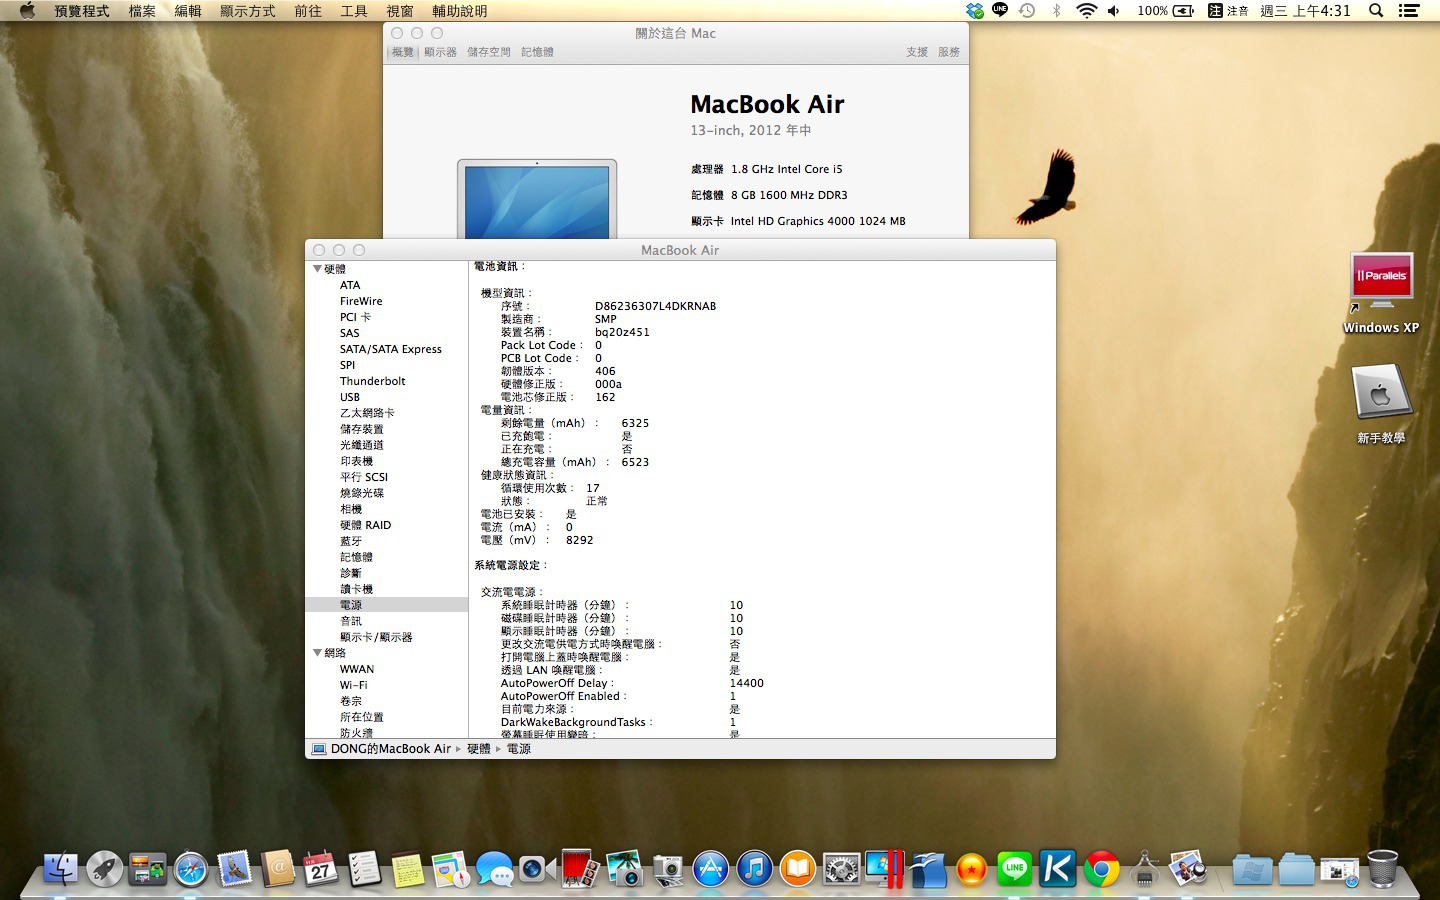1440x900 pixels.
Task: Click the 服務 link in About window
Action: pyautogui.click(x=949, y=52)
